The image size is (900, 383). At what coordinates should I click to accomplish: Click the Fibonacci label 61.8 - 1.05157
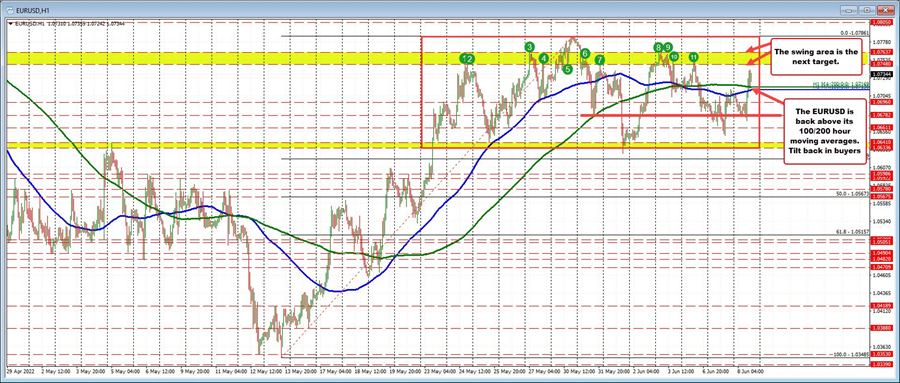[852, 232]
